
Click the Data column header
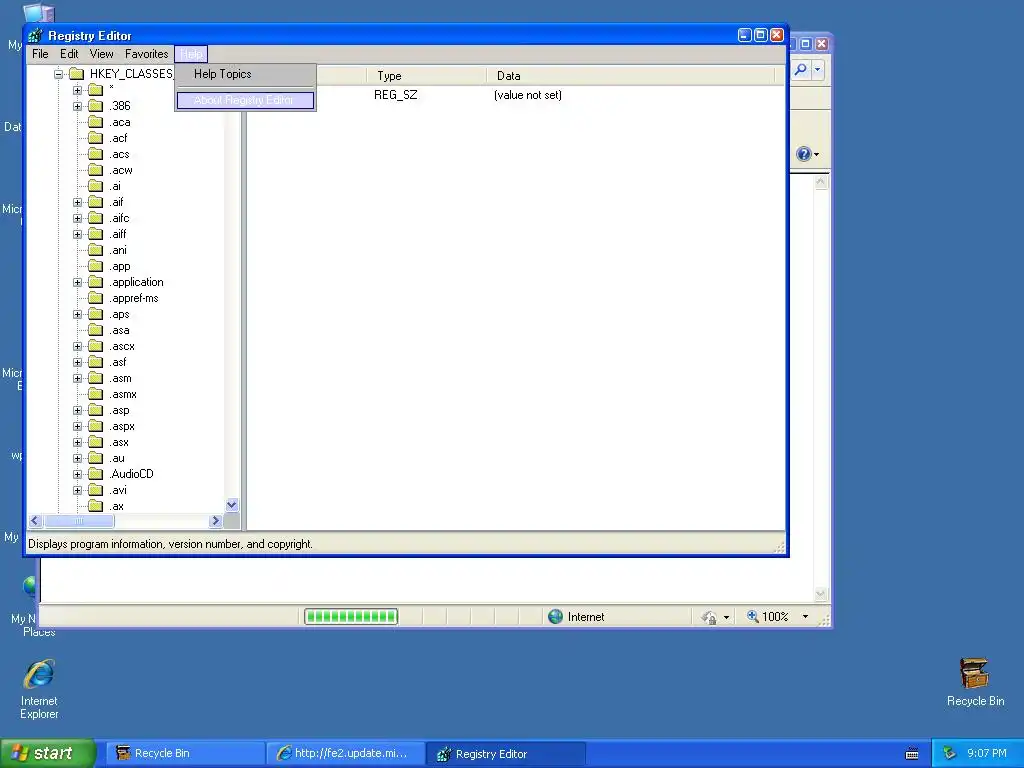(x=630, y=76)
